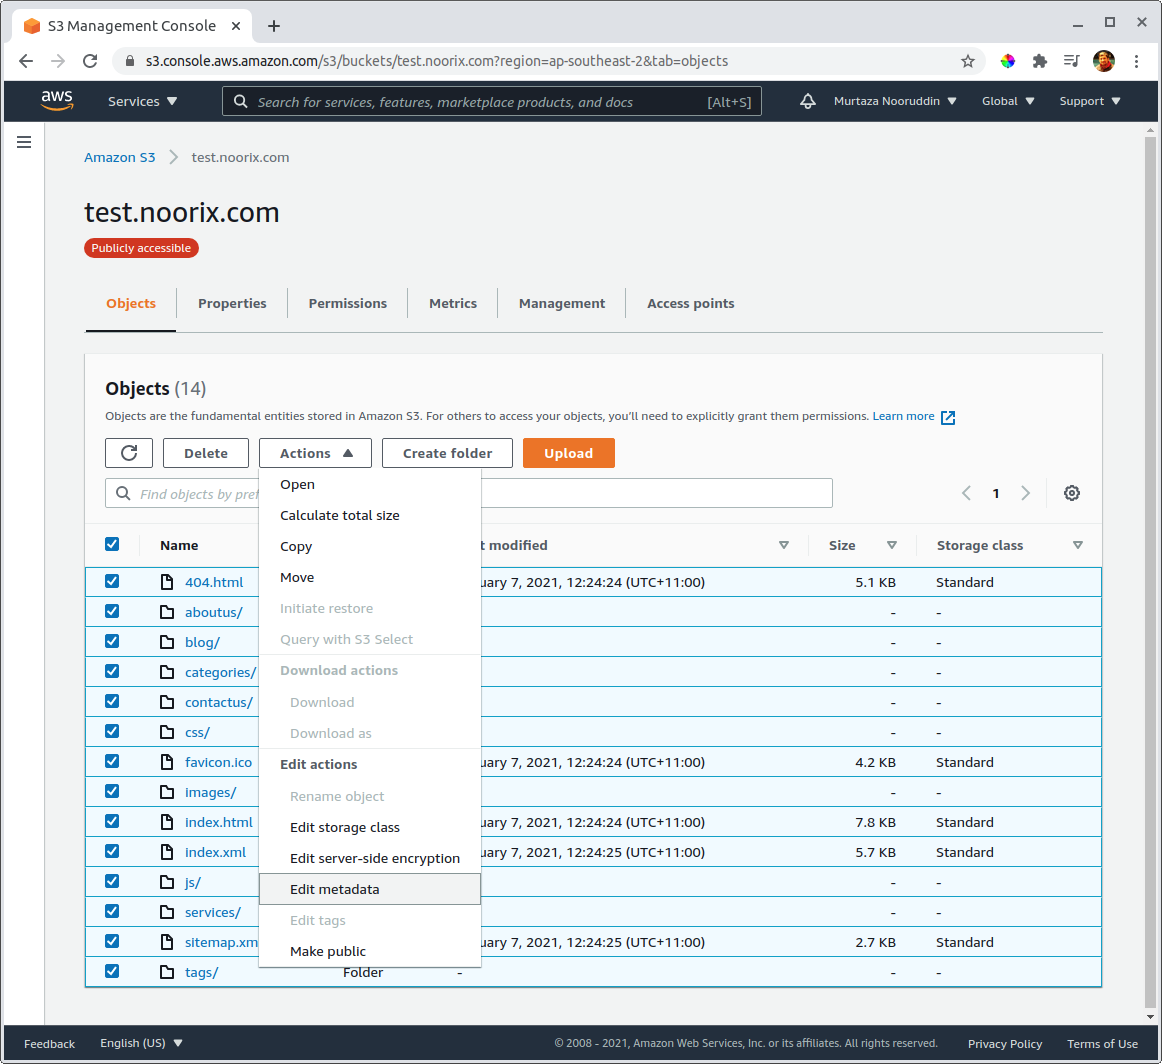Viewport: 1162px width, 1064px height.
Task: Collapse the Actions dropdown menu
Action: [315, 453]
